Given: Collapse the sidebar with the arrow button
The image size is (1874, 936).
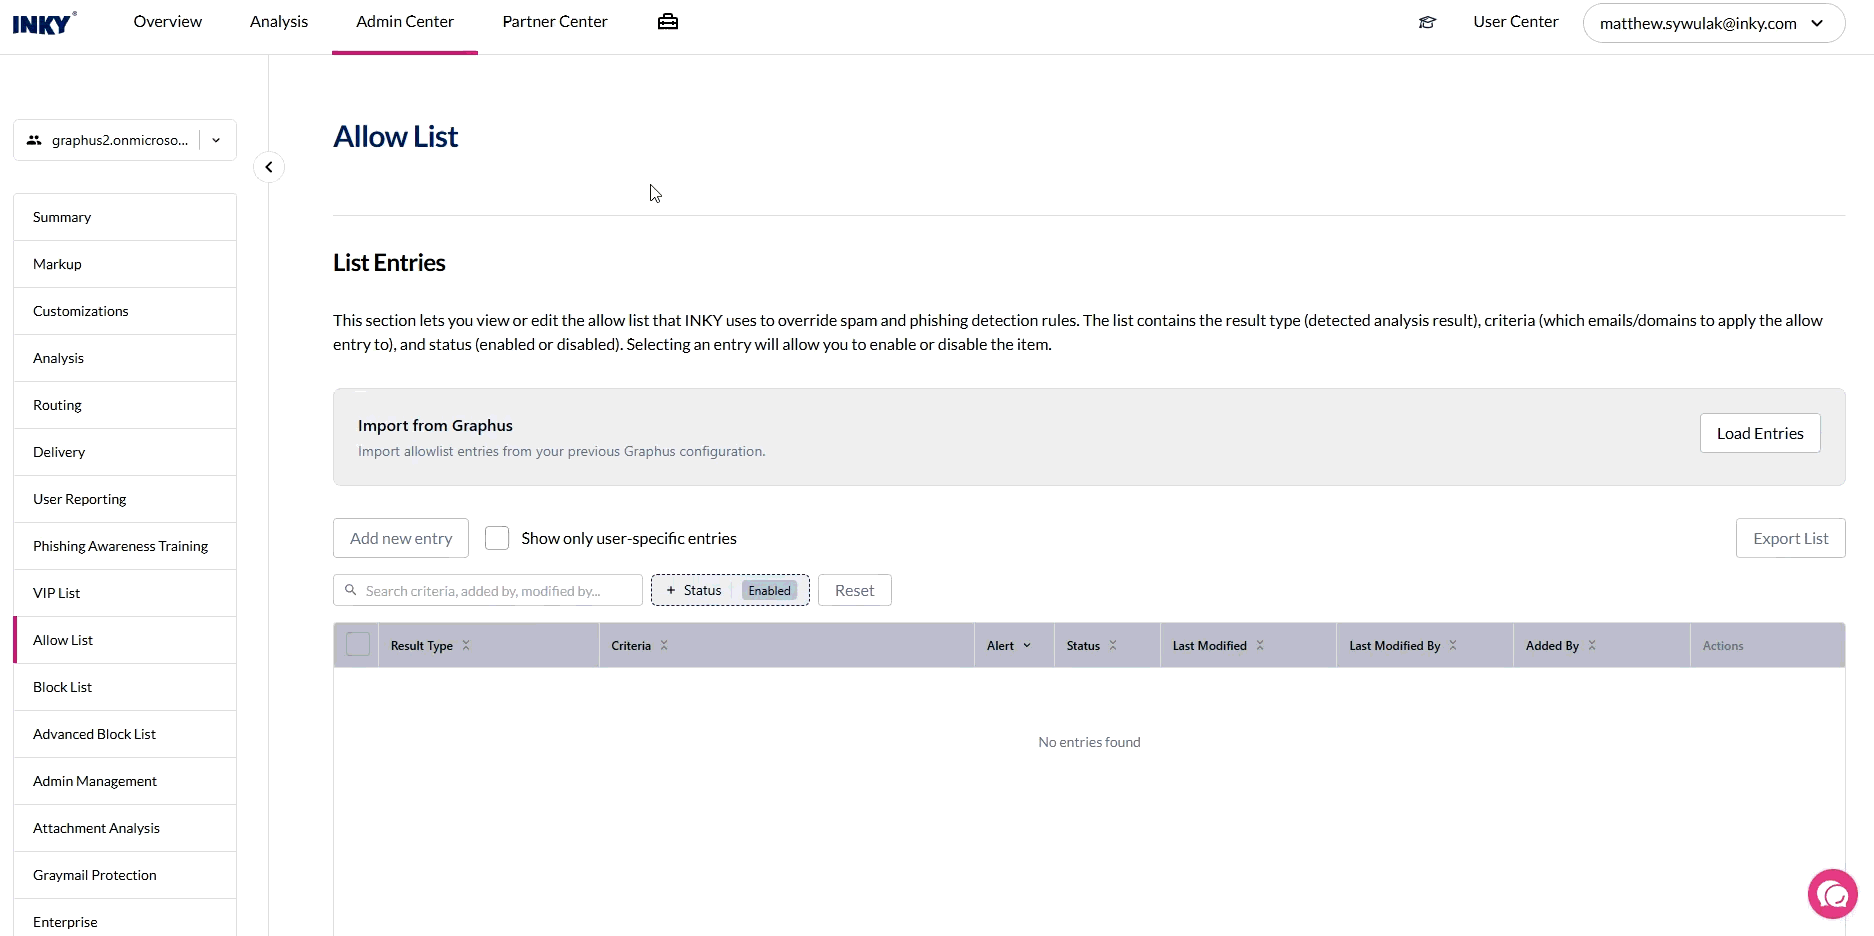Looking at the screenshot, I should 269,167.
